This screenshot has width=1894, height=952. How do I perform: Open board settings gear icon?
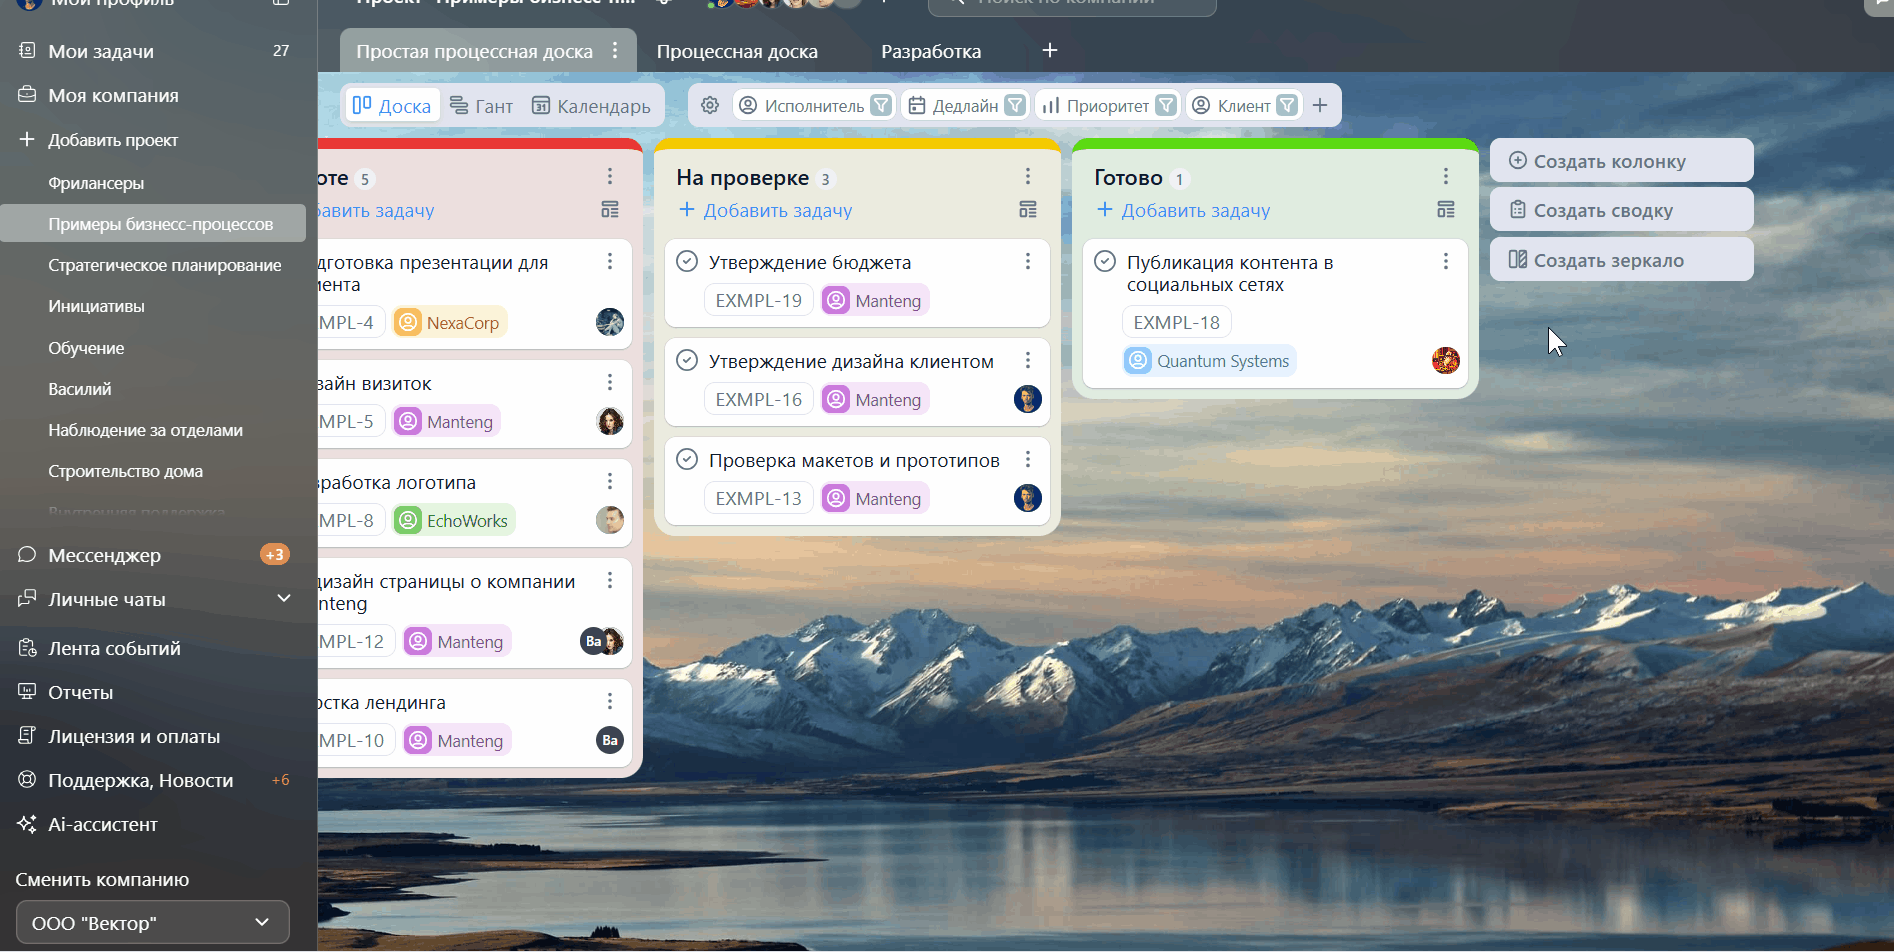point(710,106)
